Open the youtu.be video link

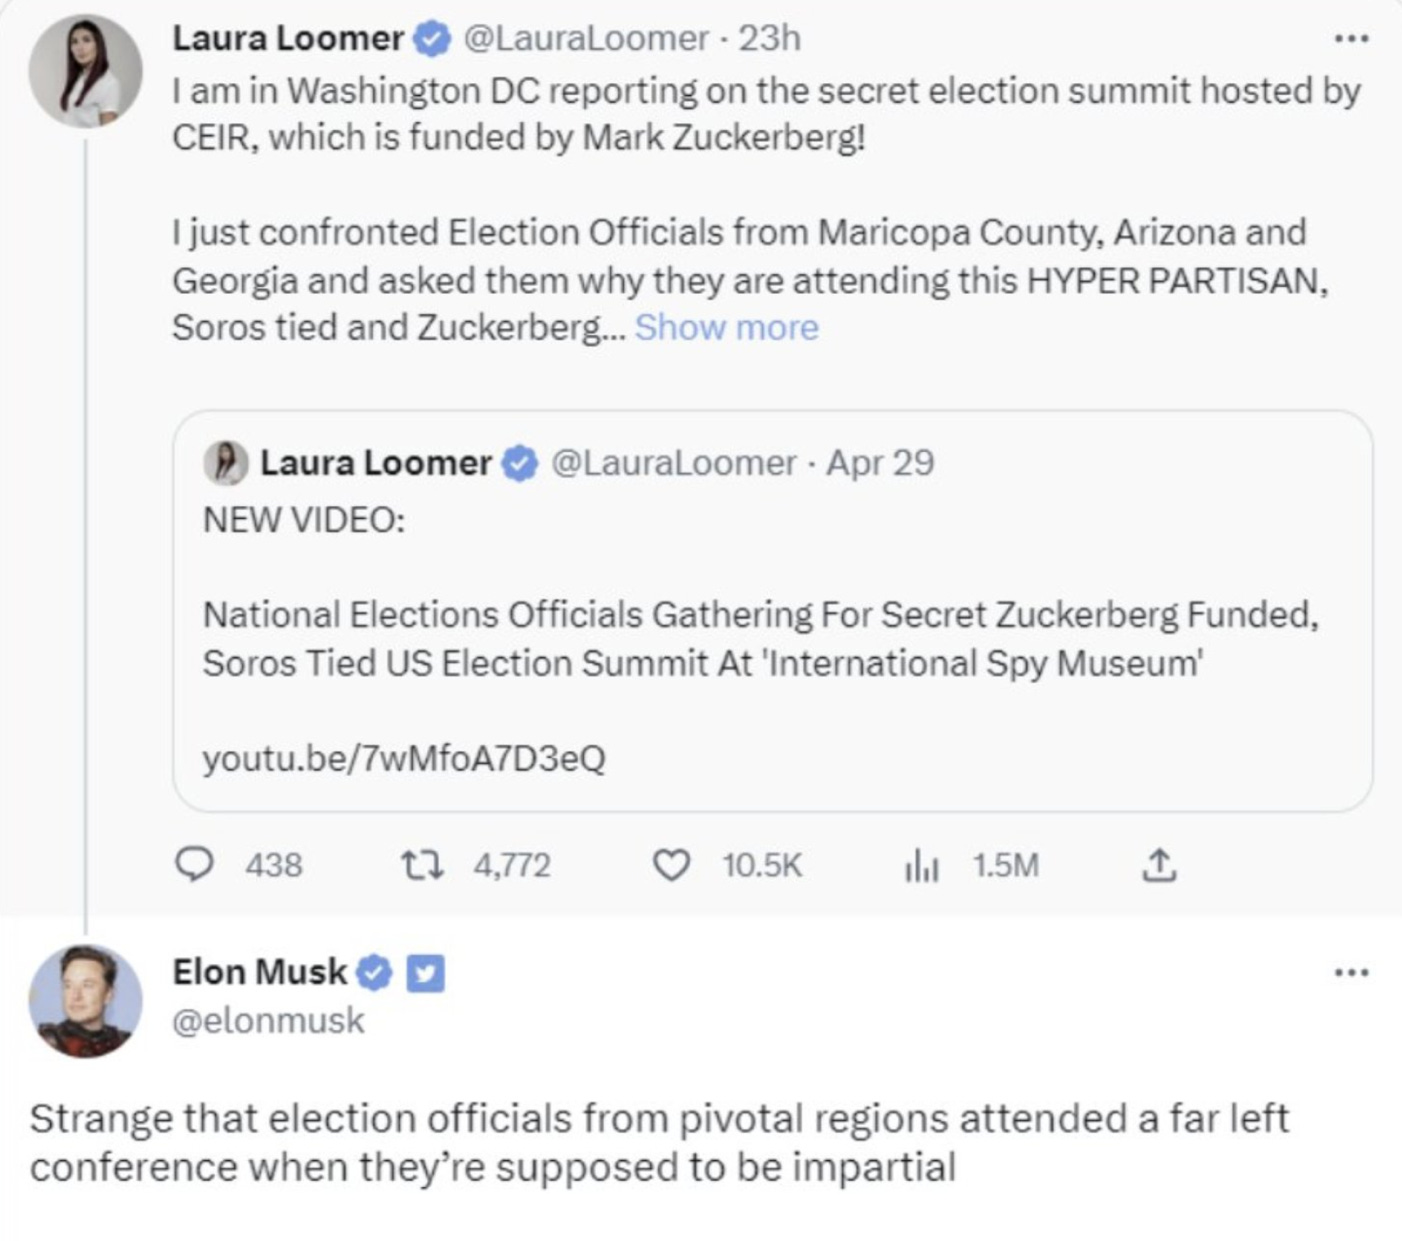(404, 758)
